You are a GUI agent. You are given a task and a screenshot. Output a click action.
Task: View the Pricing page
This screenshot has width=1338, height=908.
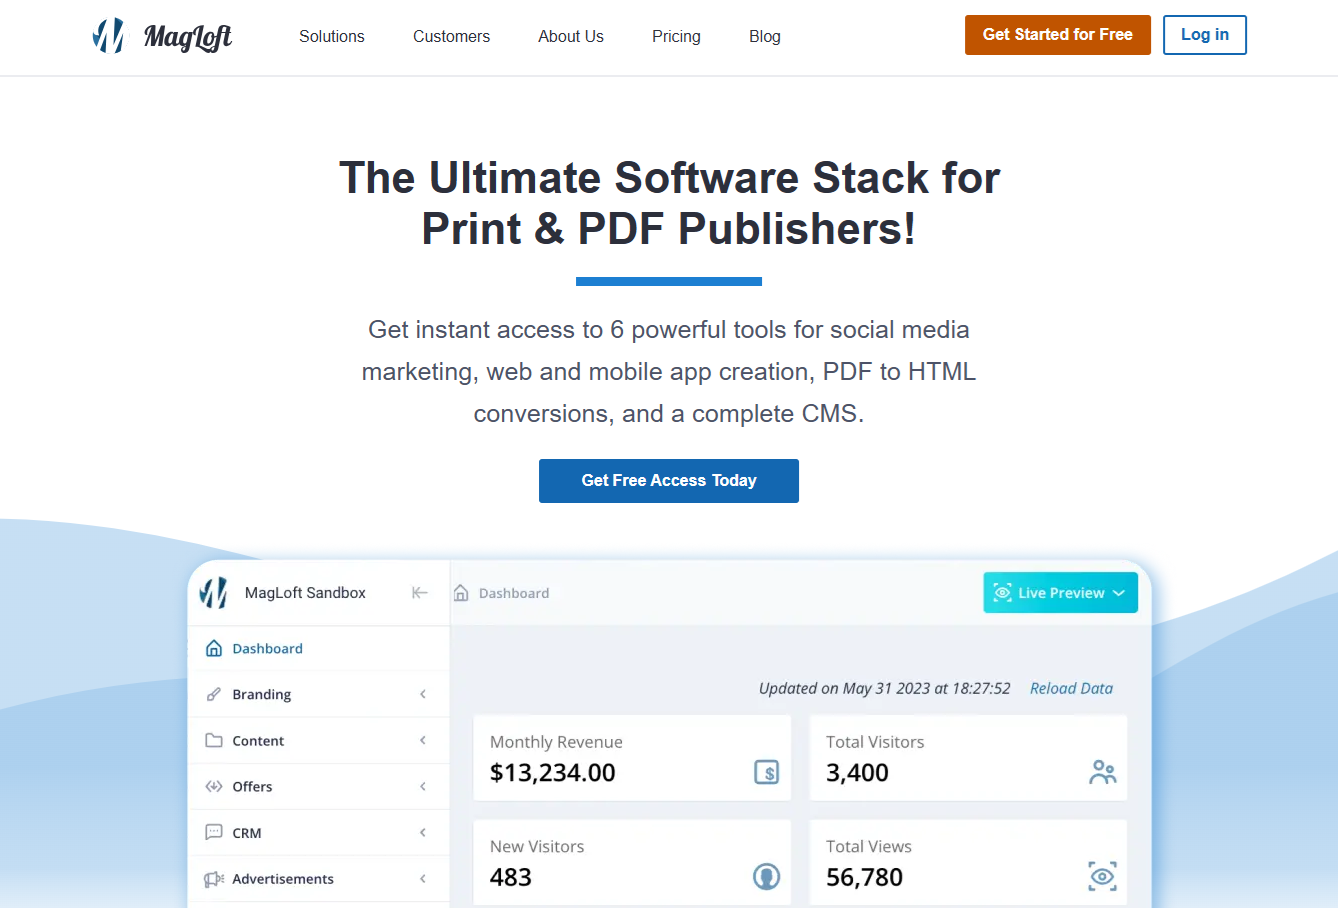676,36
